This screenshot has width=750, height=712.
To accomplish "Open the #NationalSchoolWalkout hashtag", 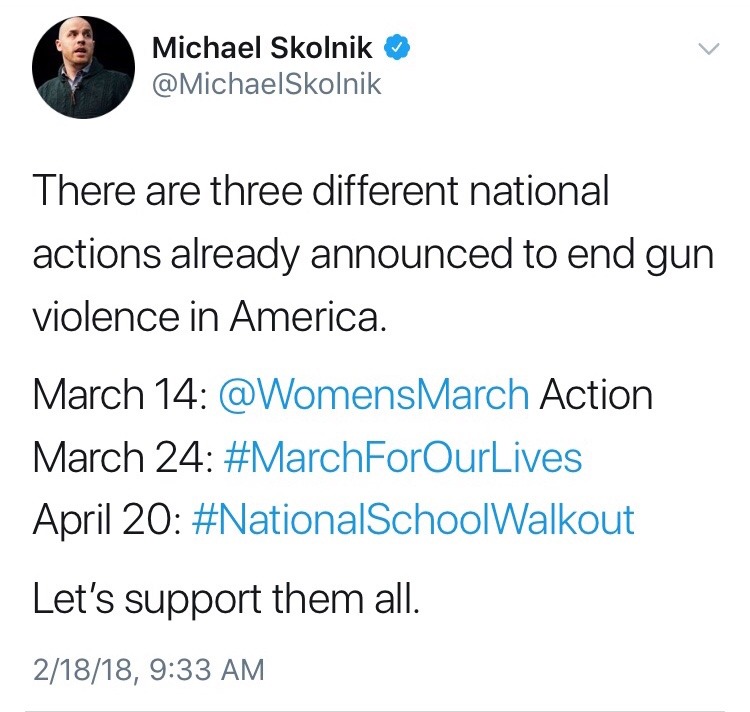I will (x=410, y=519).
